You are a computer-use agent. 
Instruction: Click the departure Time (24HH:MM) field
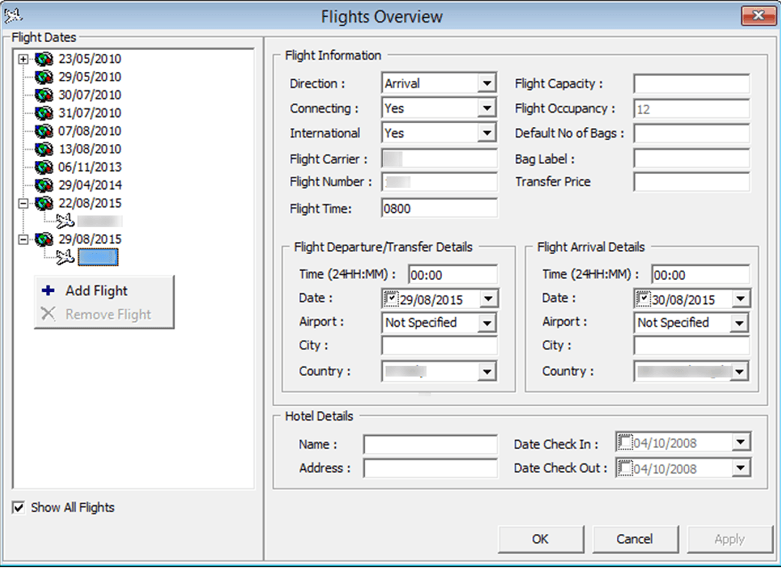(x=453, y=275)
